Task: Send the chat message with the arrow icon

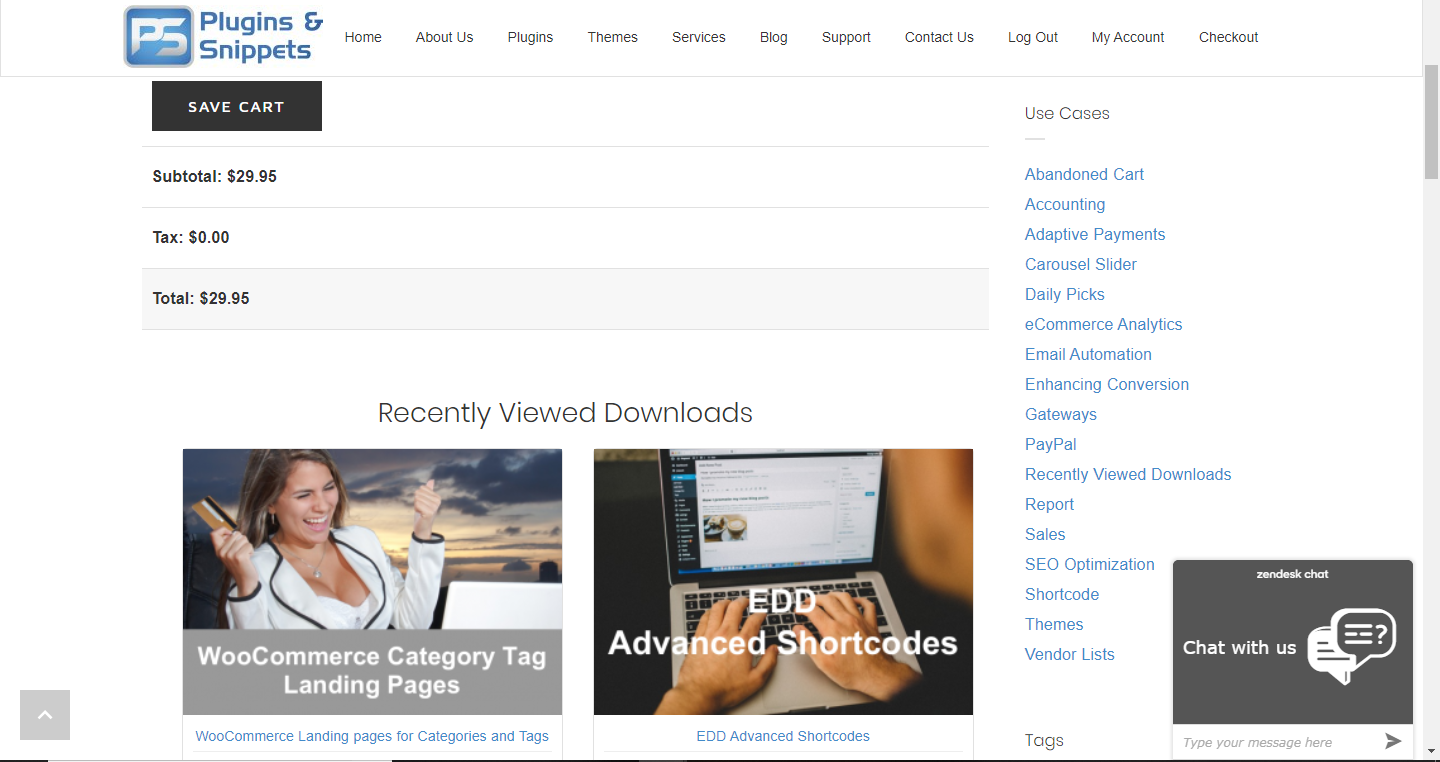Action: click(x=1393, y=741)
